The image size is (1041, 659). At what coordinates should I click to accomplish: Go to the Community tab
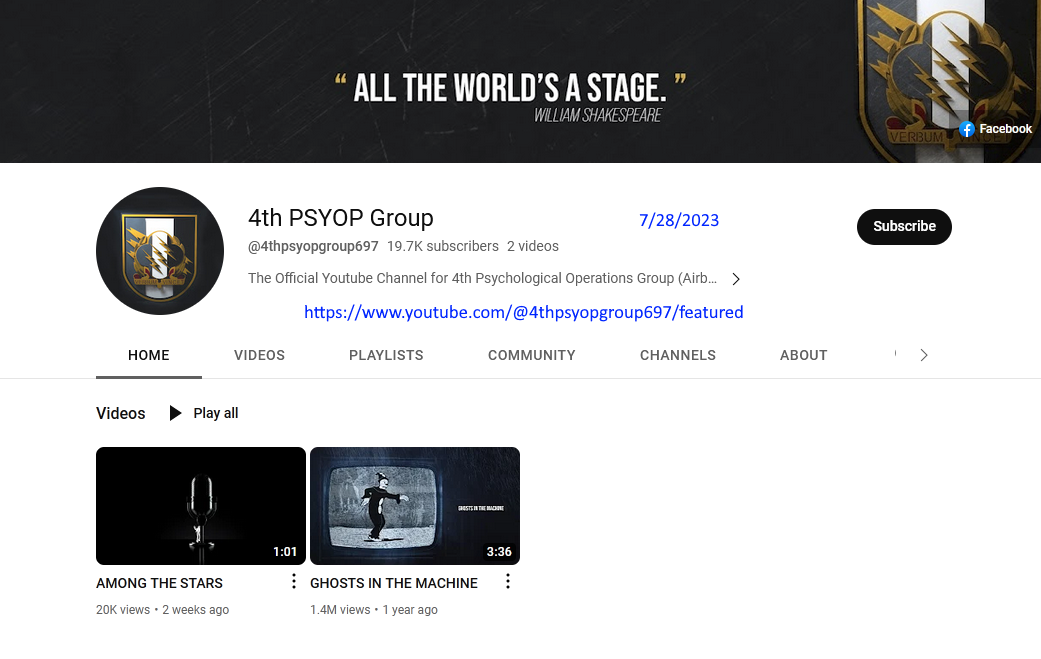(x=532, y=355)
